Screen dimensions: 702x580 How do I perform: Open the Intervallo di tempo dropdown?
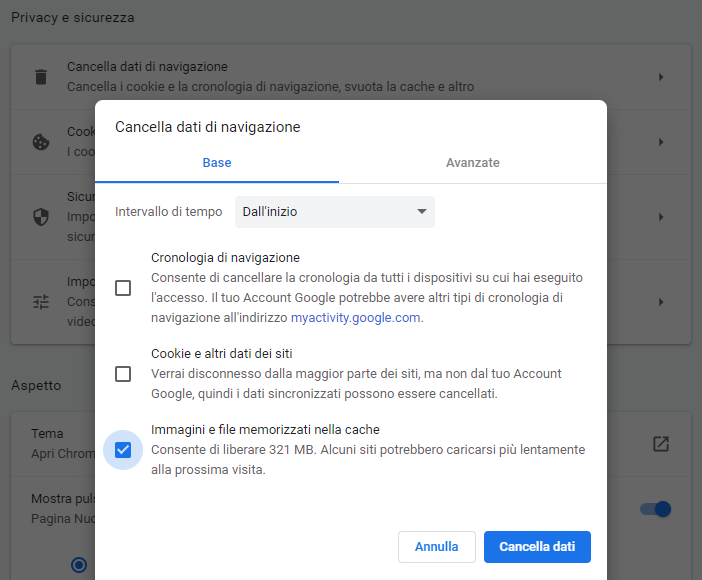pos(334,212)
